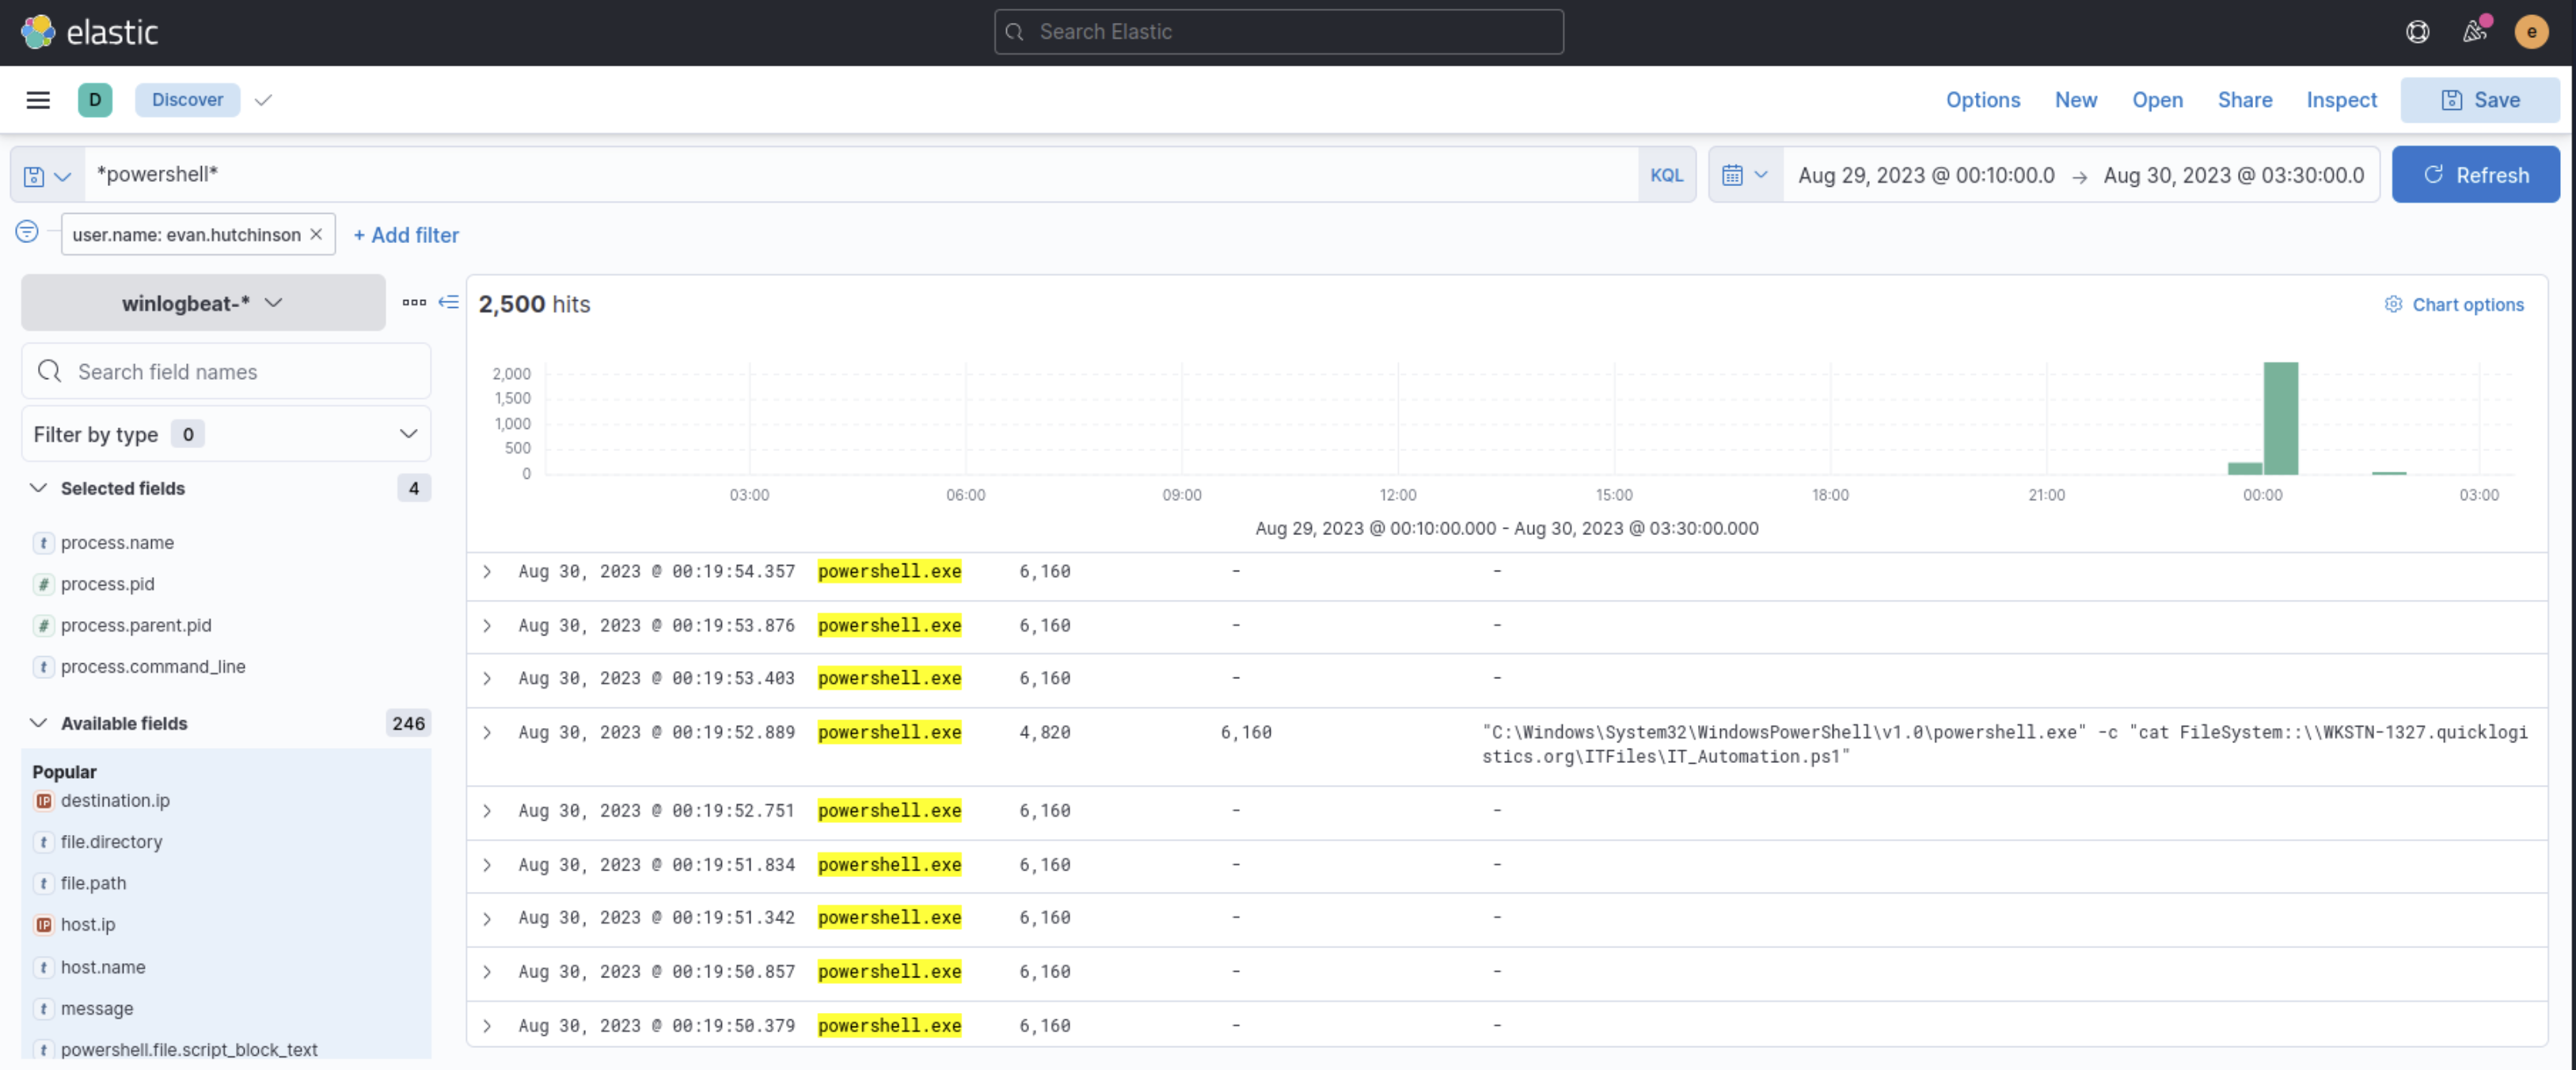Image resolution: width=2576 pixels, height=1070 pixels.
Task: Open the help menu lifebuoy icon
Action: click(2417, 32)
